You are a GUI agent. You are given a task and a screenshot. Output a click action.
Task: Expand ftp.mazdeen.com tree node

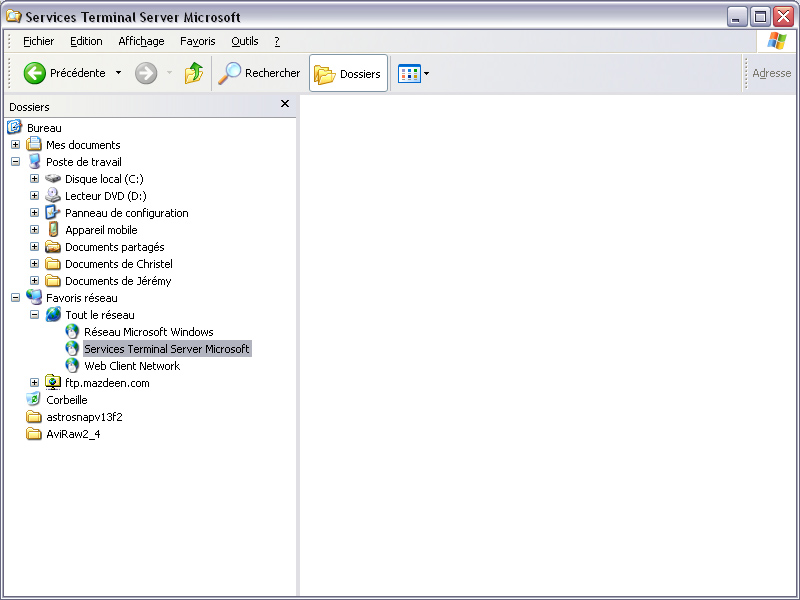click(34, 383)
